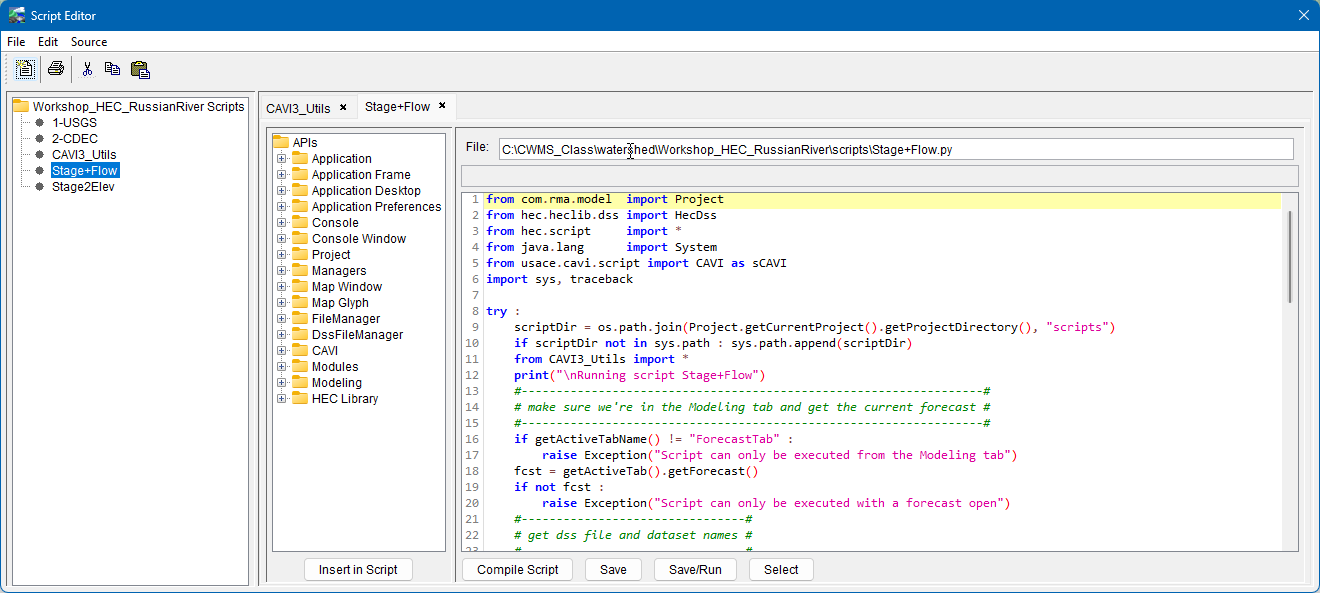Close the Stage+Flow tab with its X

(x=442, y=106)
